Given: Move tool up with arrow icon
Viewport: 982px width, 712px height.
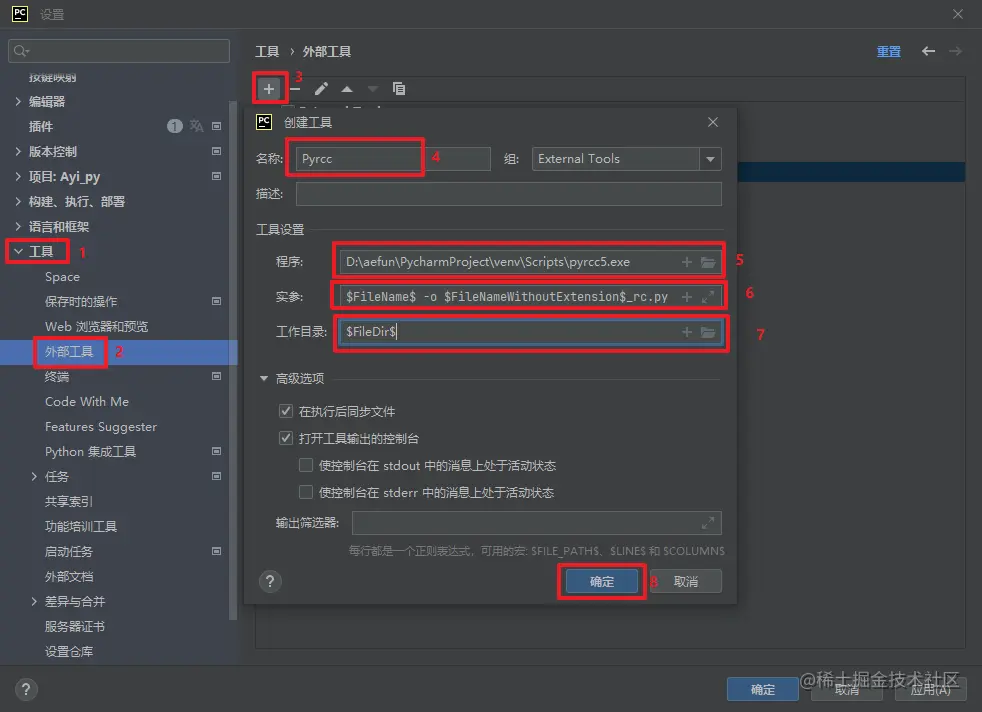Looking at the screenshot, I should (347, 89).
